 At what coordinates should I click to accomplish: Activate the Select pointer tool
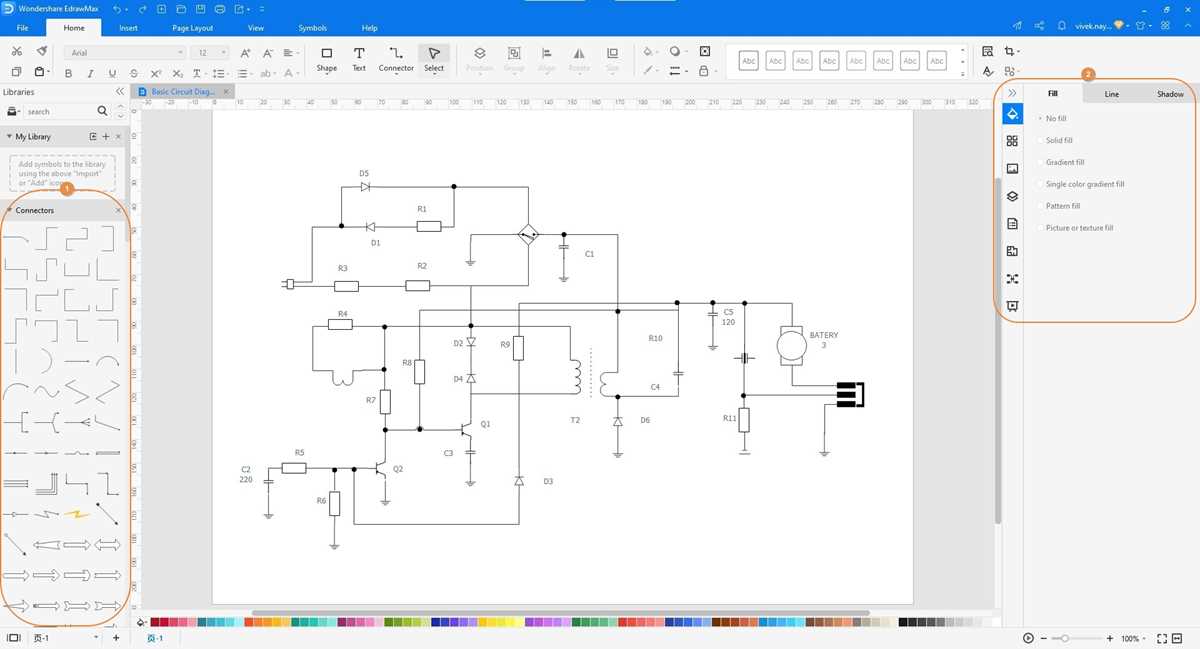[434, 59]
